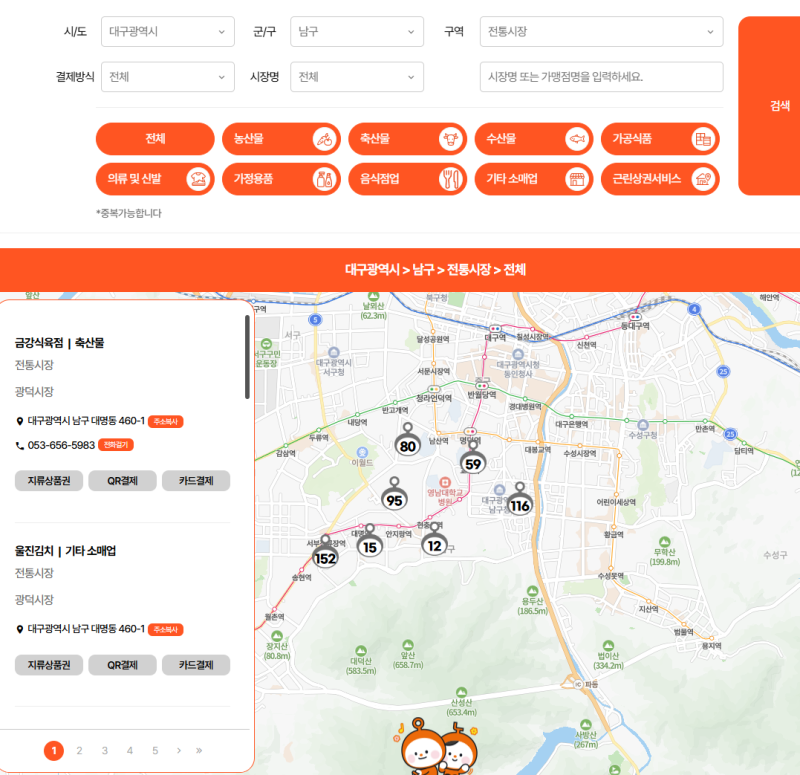Go to results page 4
Image resolution: width=800 pixels, height=775 pixels.
130,751
